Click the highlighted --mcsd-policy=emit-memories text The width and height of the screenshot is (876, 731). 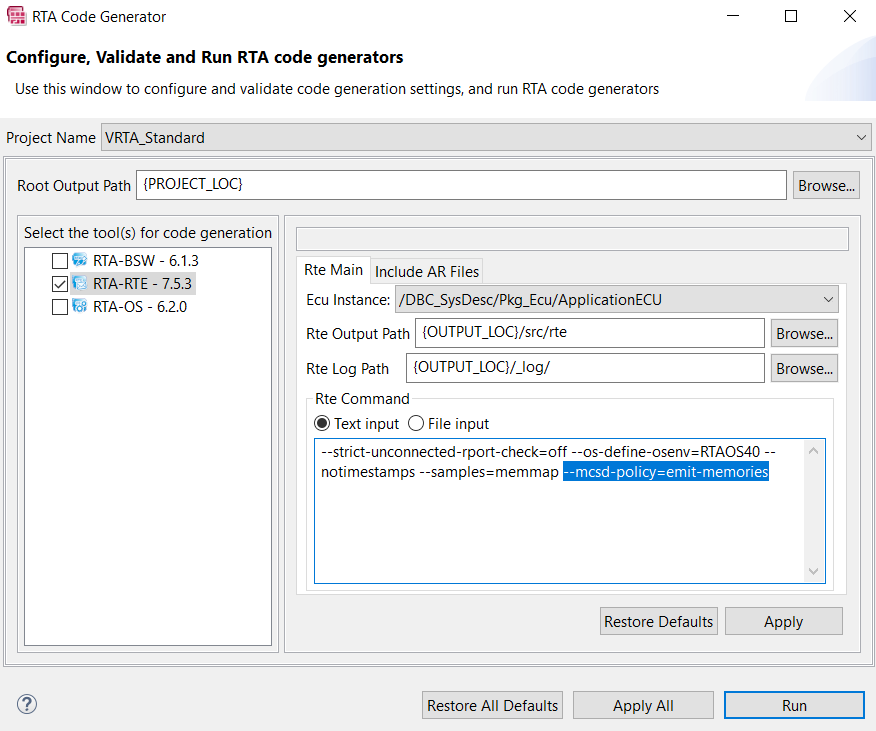pos(665,472)
